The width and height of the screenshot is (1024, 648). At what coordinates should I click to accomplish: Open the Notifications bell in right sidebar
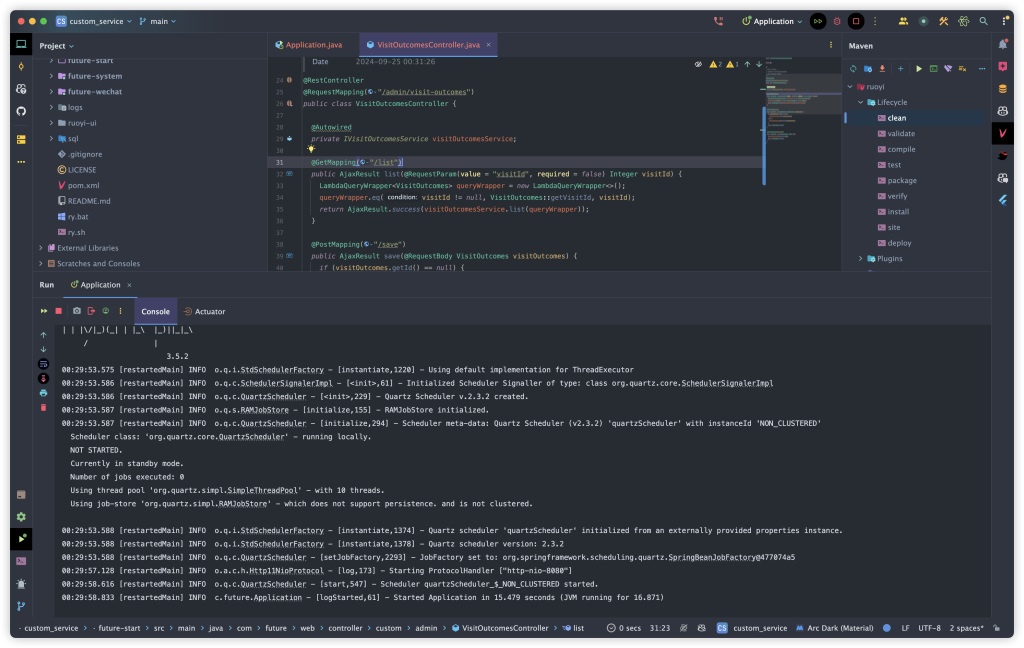1003,45
